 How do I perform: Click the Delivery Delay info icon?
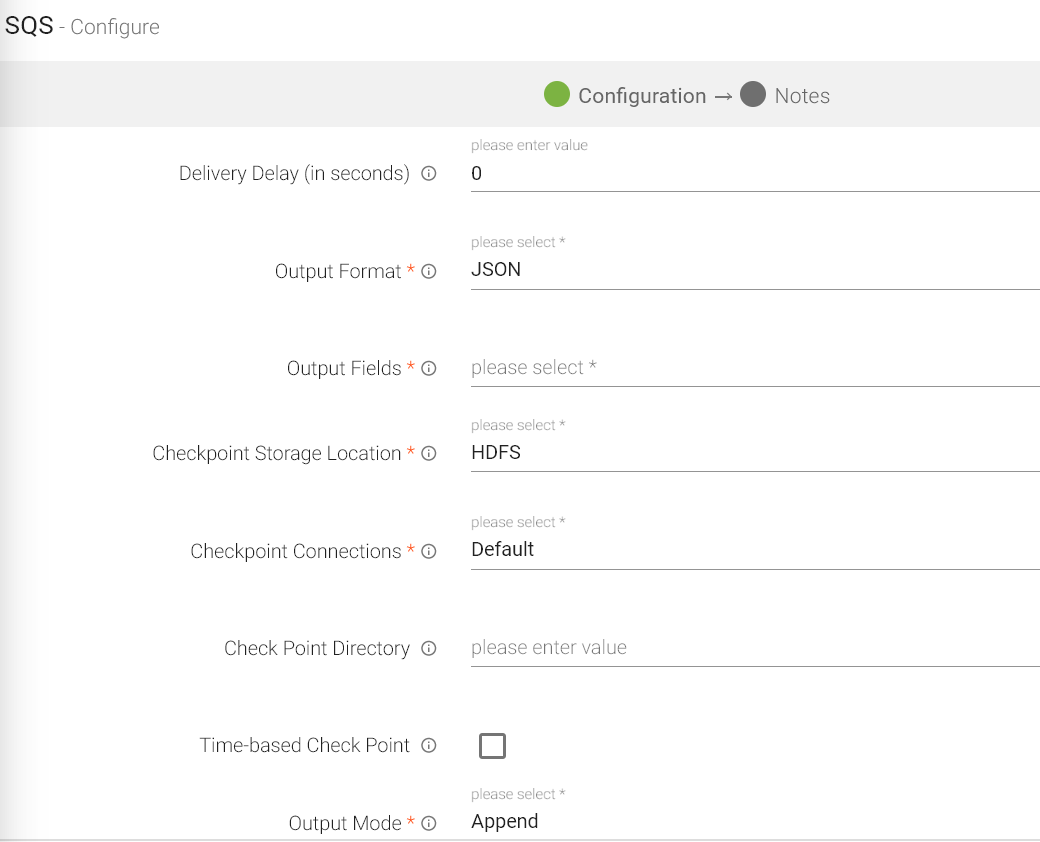click(x=429, y=174)
